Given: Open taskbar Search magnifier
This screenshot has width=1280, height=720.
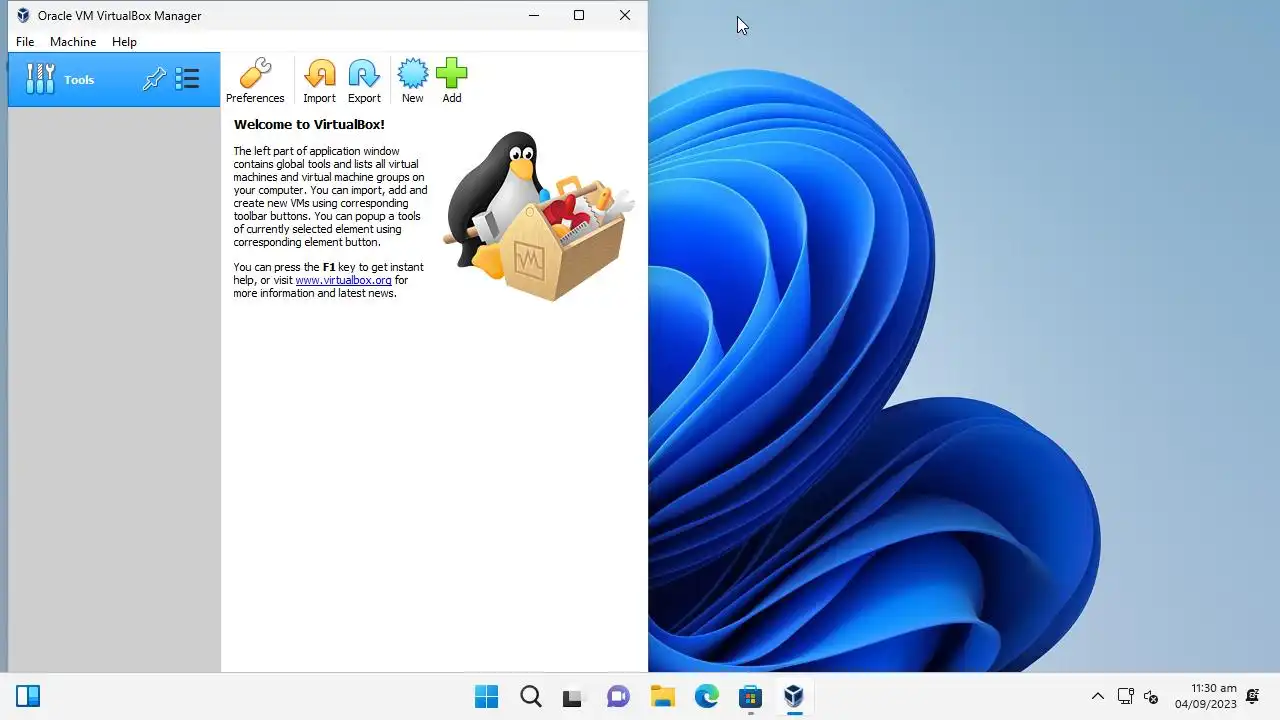Looking at the screenshot, I should [531, 697].
